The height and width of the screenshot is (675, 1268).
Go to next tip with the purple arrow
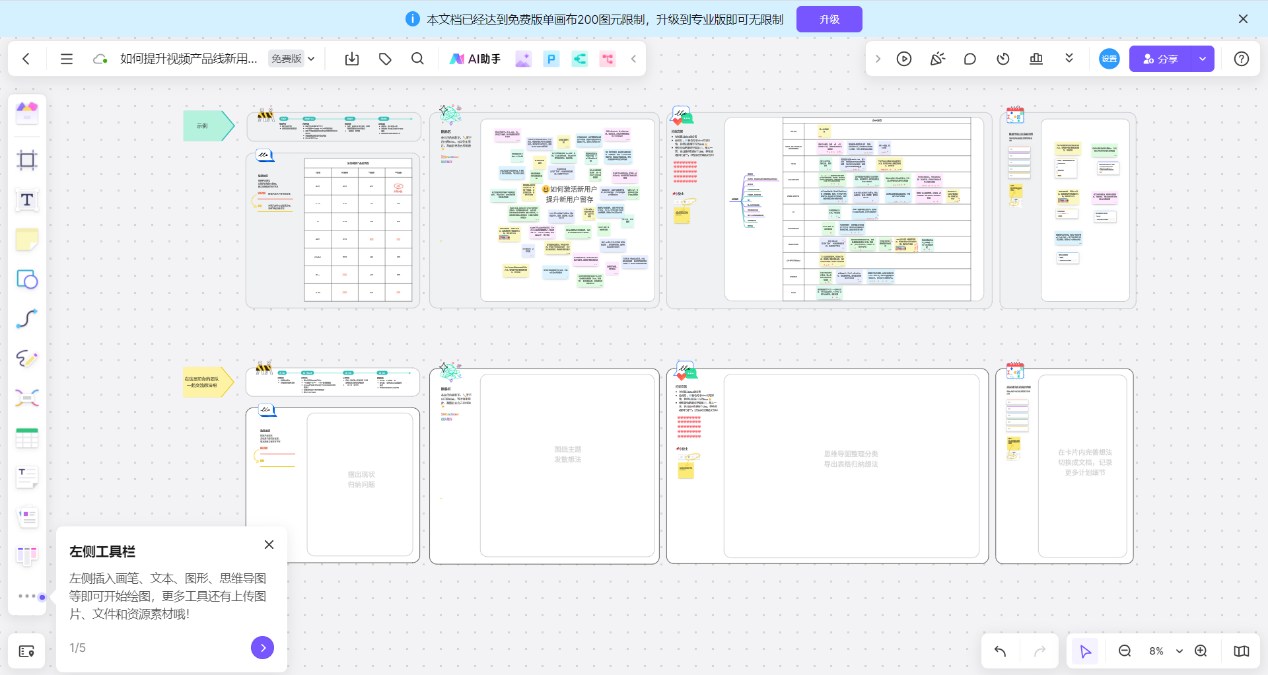(262, 647)
